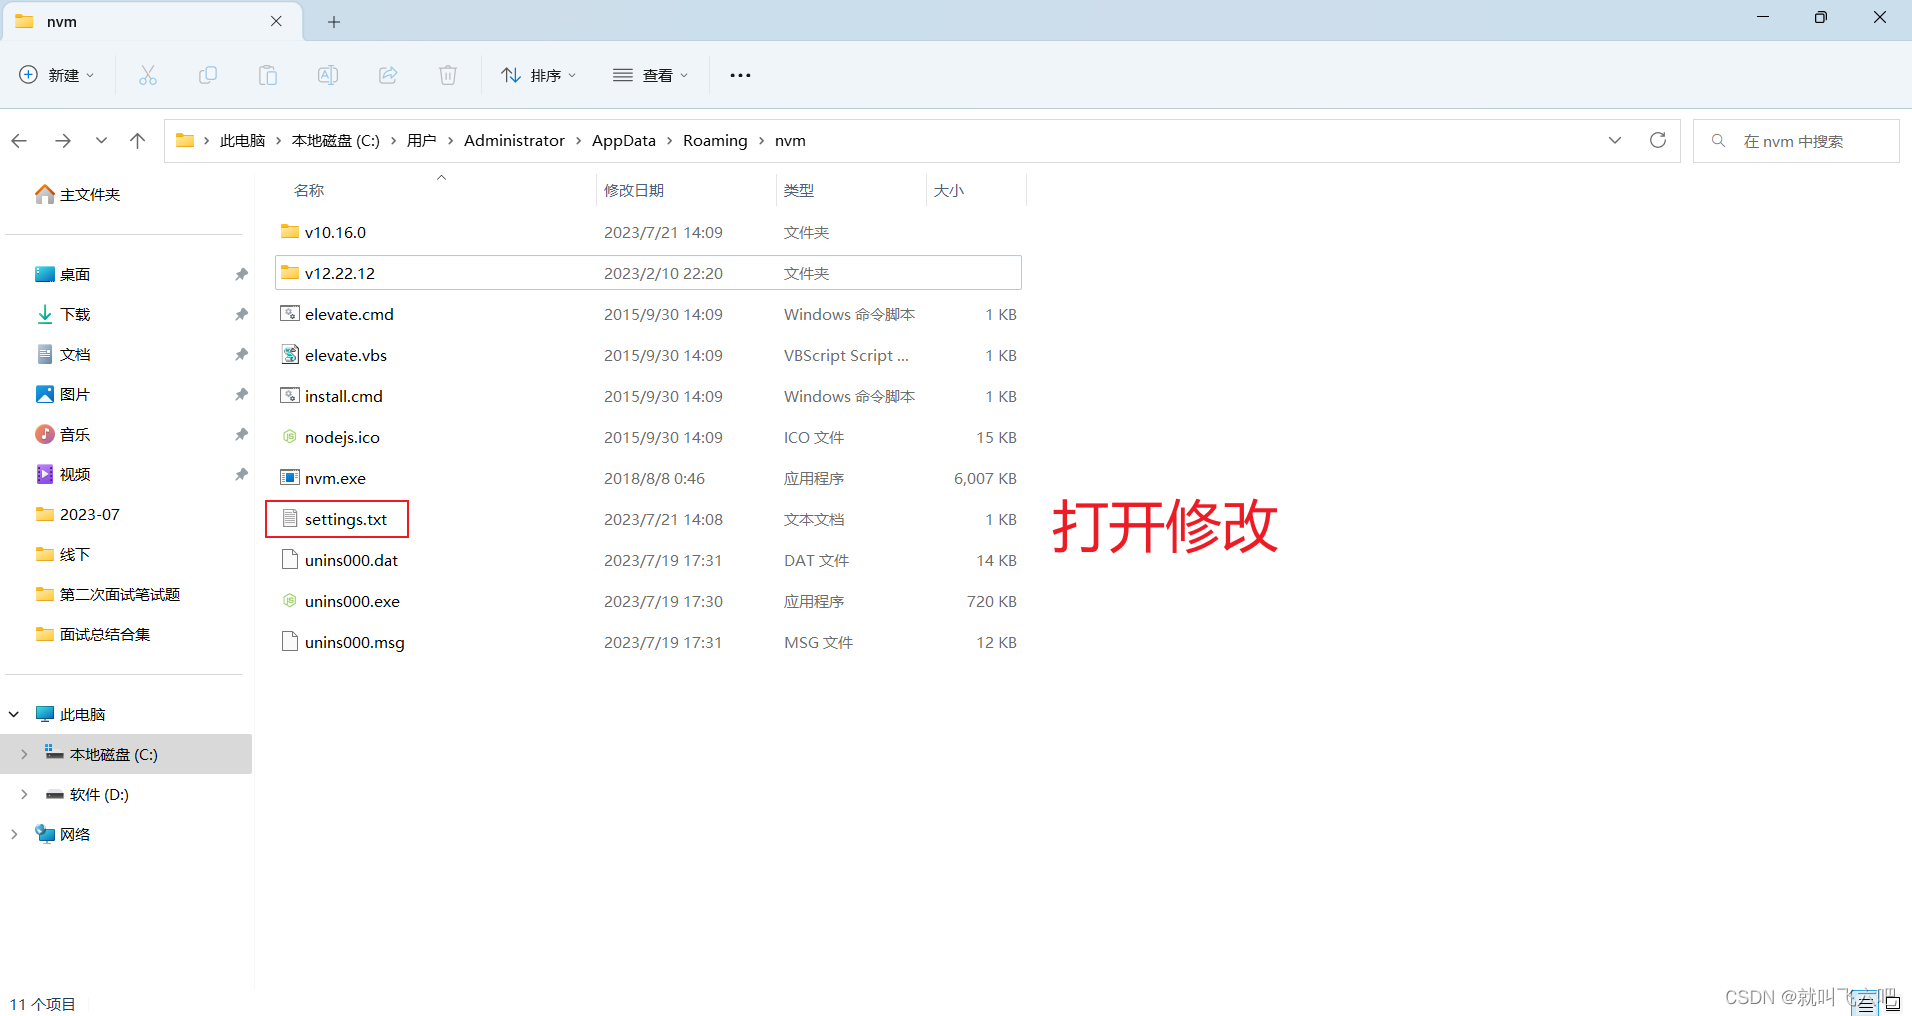Close the nvm tab
This screenshot has height=1016, width=1912.
pyautogui.click(x=276, y=21)
